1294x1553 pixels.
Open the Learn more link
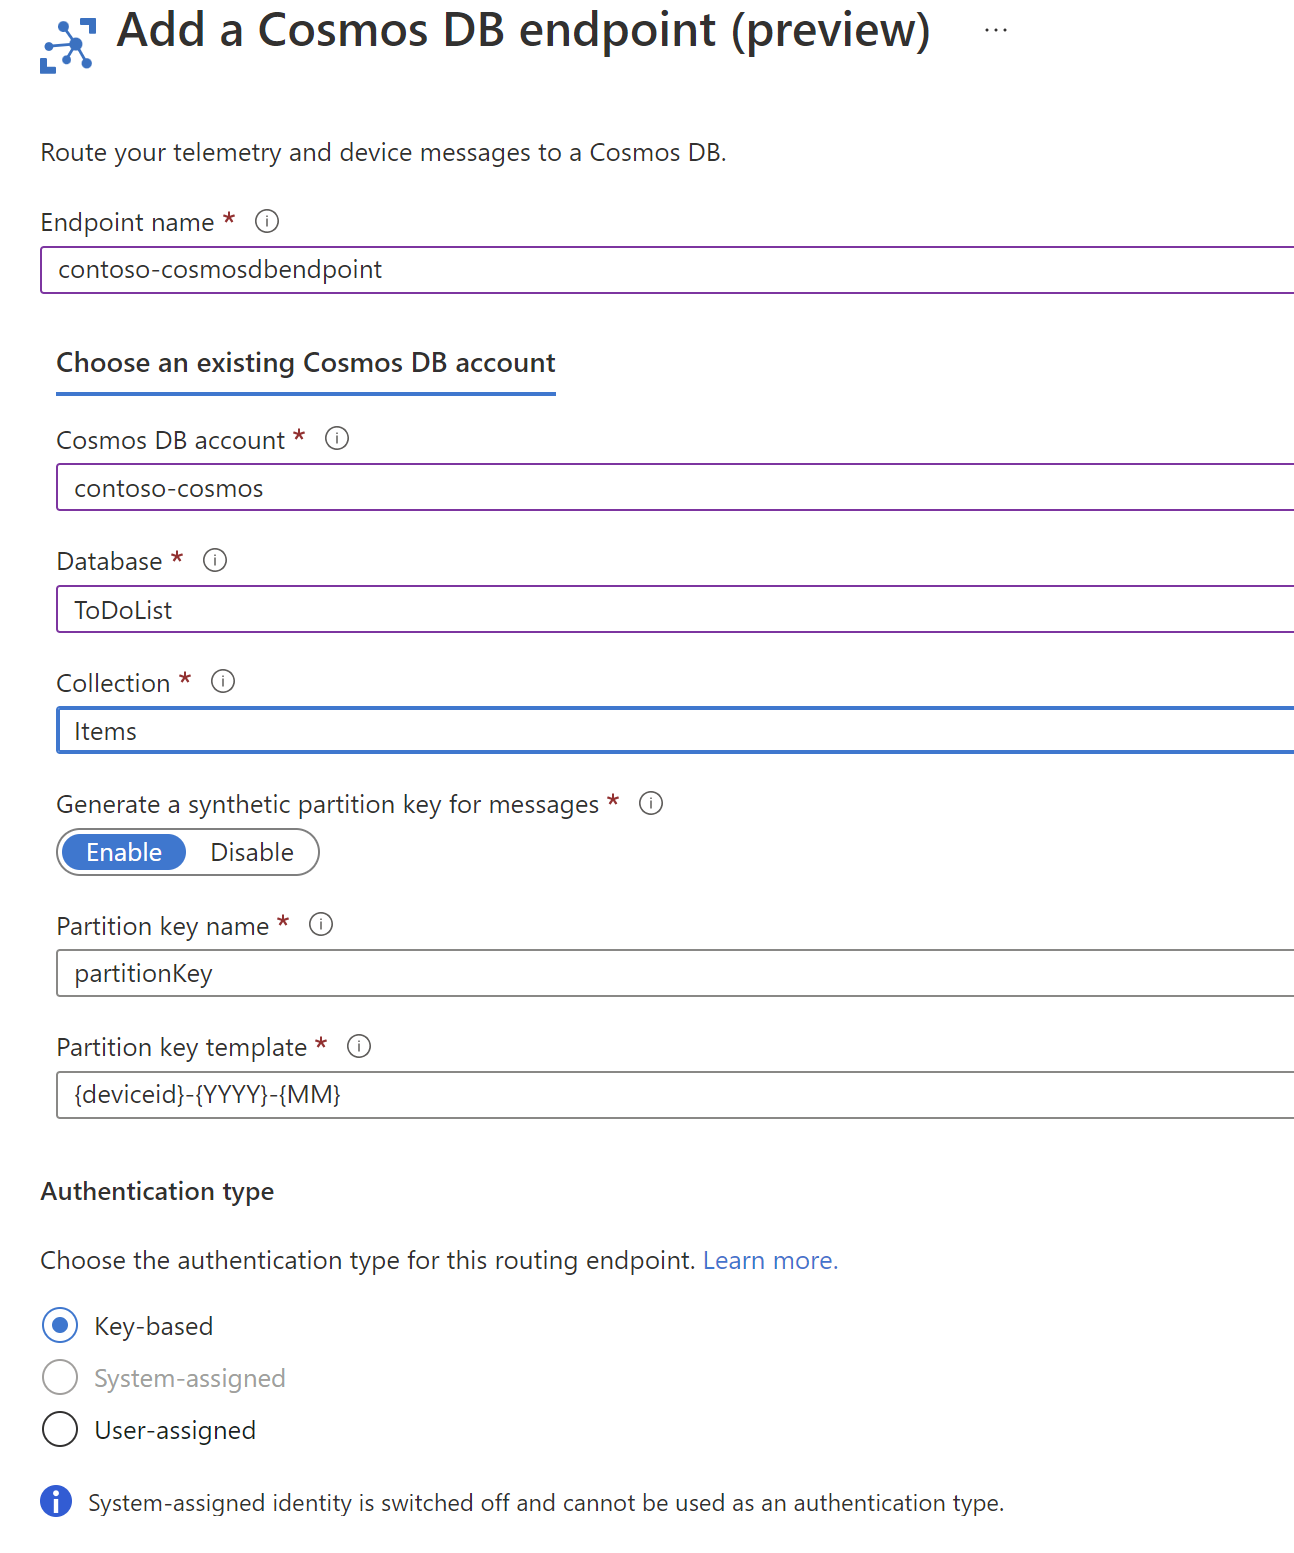[x=770, y=1260]
